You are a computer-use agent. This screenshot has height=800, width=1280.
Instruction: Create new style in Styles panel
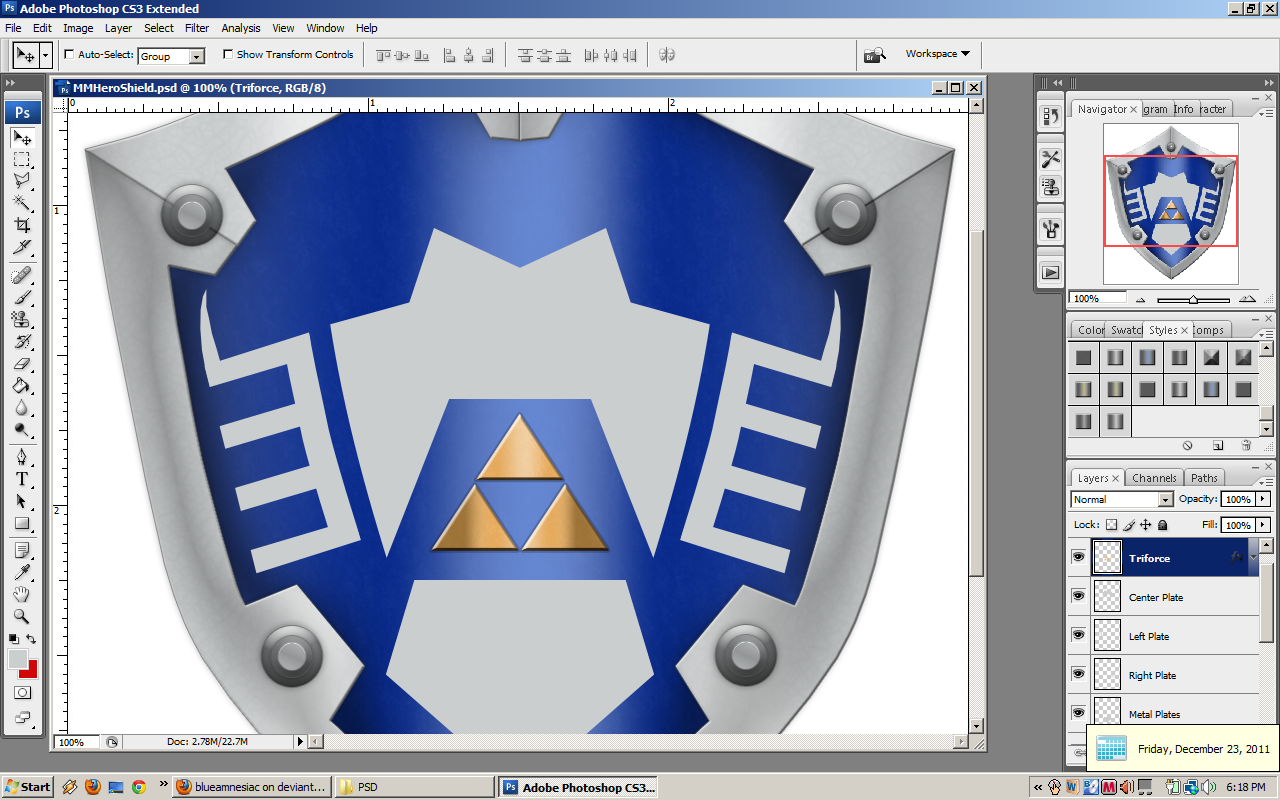point(1218,445)
